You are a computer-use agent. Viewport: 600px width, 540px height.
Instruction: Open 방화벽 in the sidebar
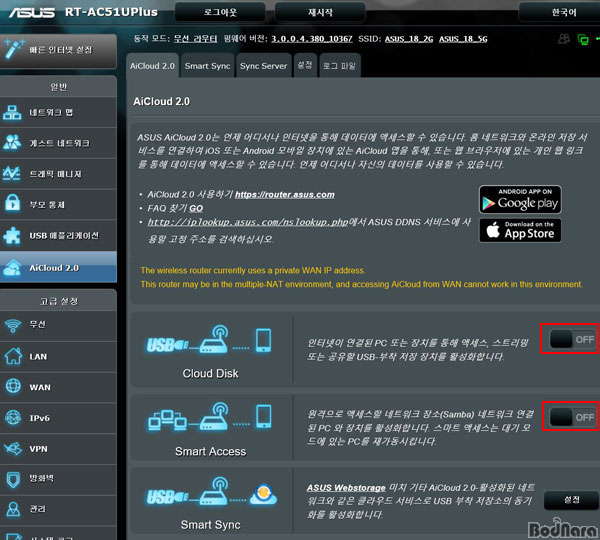58,479
